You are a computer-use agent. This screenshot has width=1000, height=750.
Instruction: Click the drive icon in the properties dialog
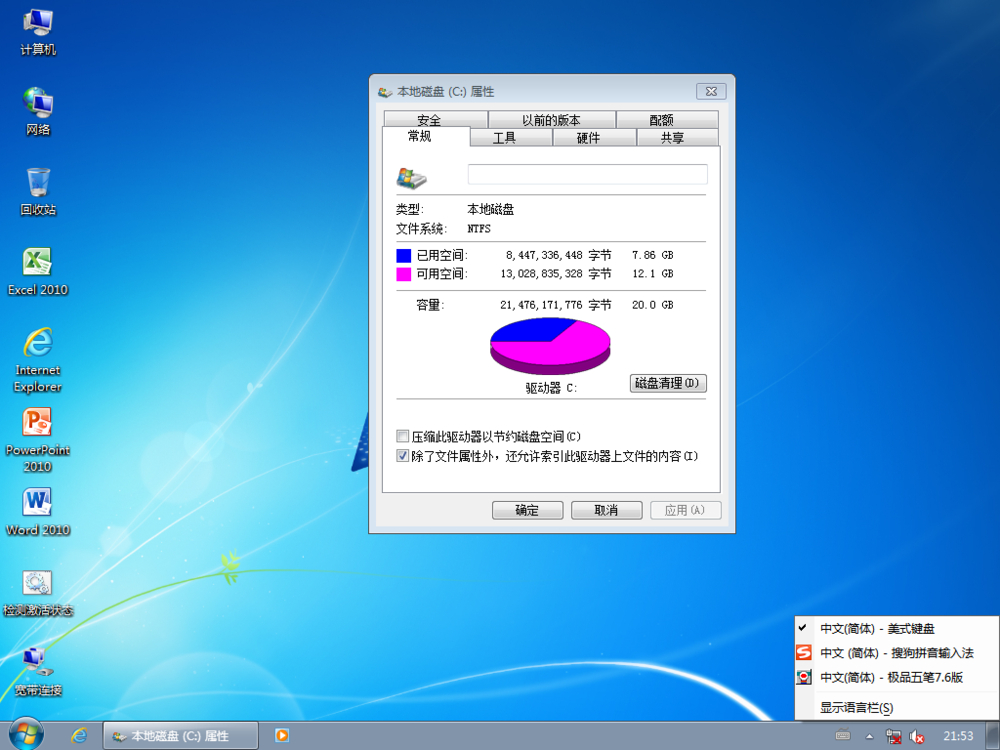[411, 178]
